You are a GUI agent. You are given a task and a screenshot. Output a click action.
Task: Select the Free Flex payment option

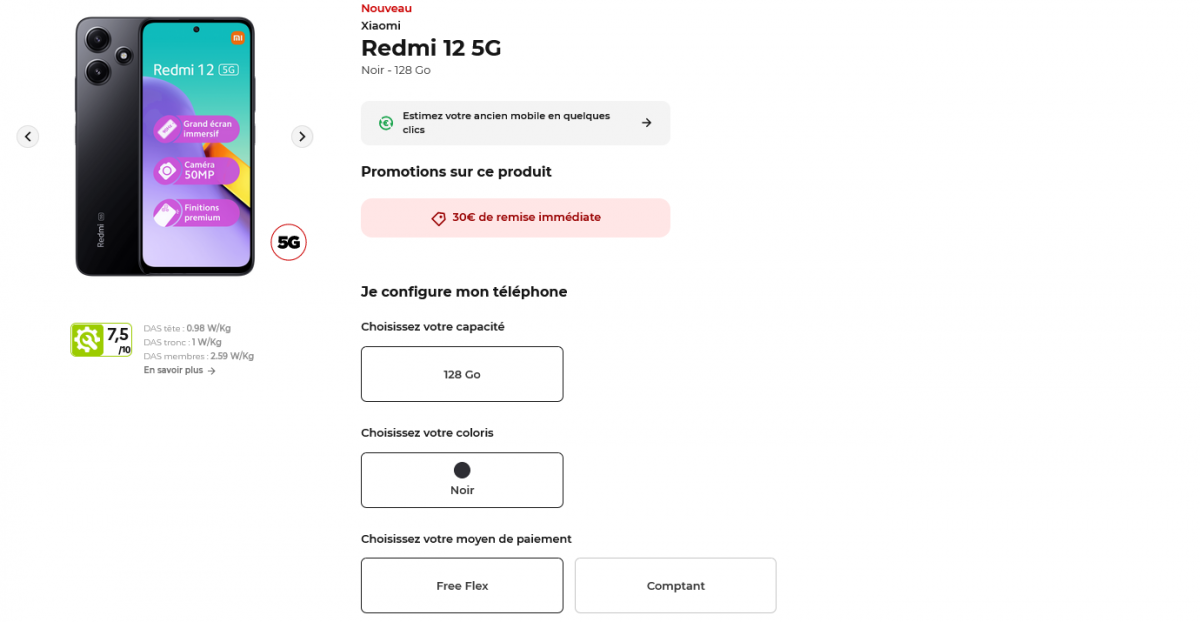[x=462, y=585]
